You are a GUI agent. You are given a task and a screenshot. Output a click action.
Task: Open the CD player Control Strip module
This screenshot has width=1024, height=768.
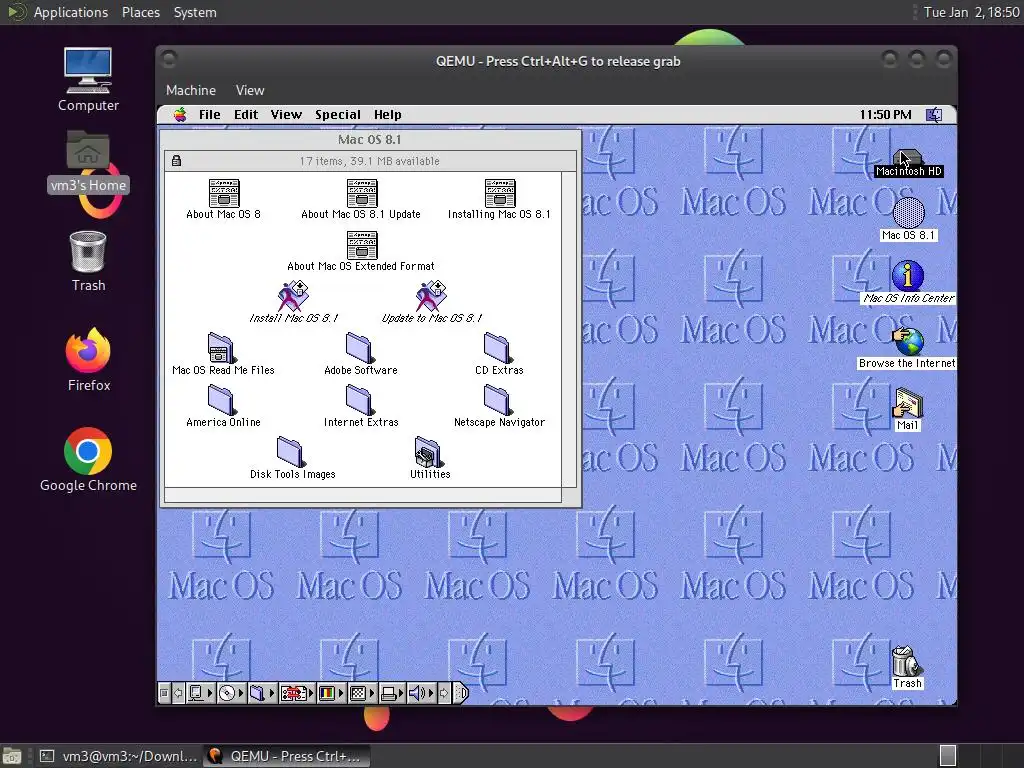click(x=232, y=693)
